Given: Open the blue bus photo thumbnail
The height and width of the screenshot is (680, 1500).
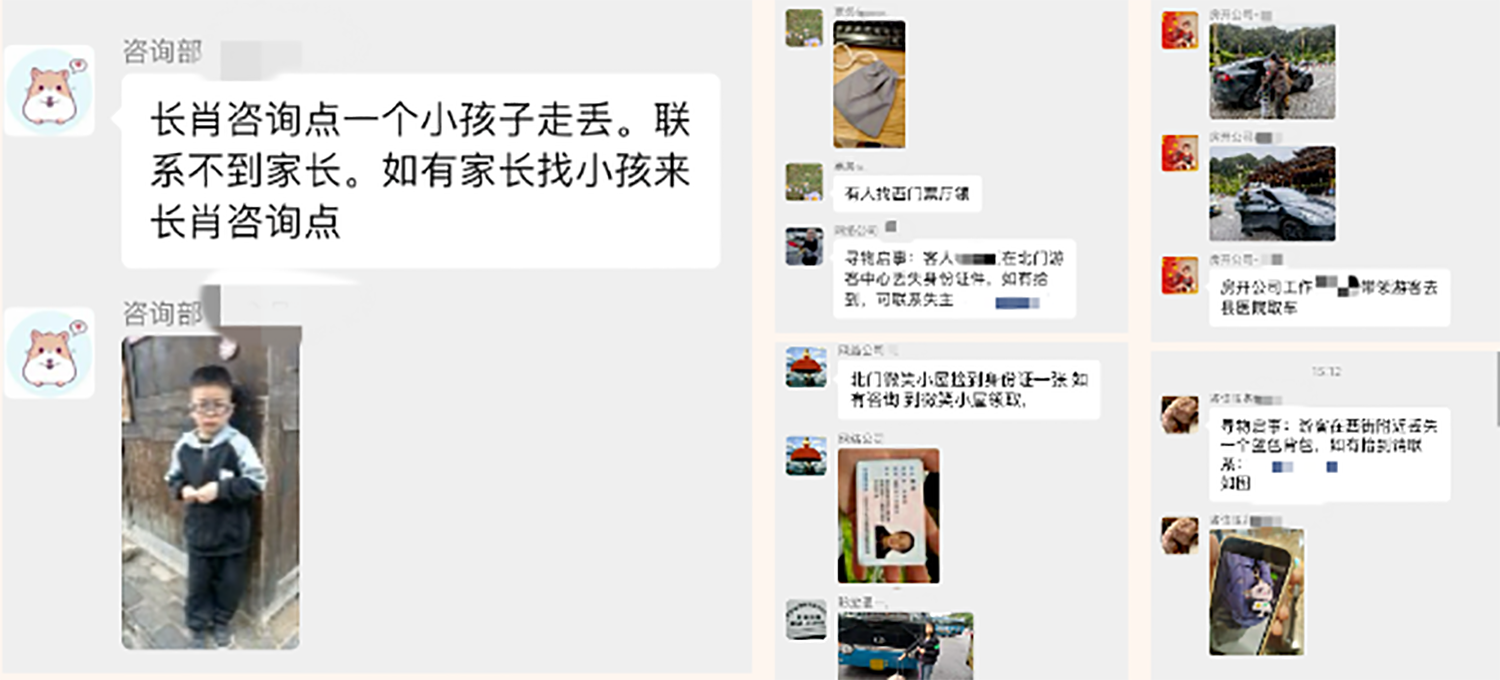Looking at the screenshot, I should click(x=905, y=646).
